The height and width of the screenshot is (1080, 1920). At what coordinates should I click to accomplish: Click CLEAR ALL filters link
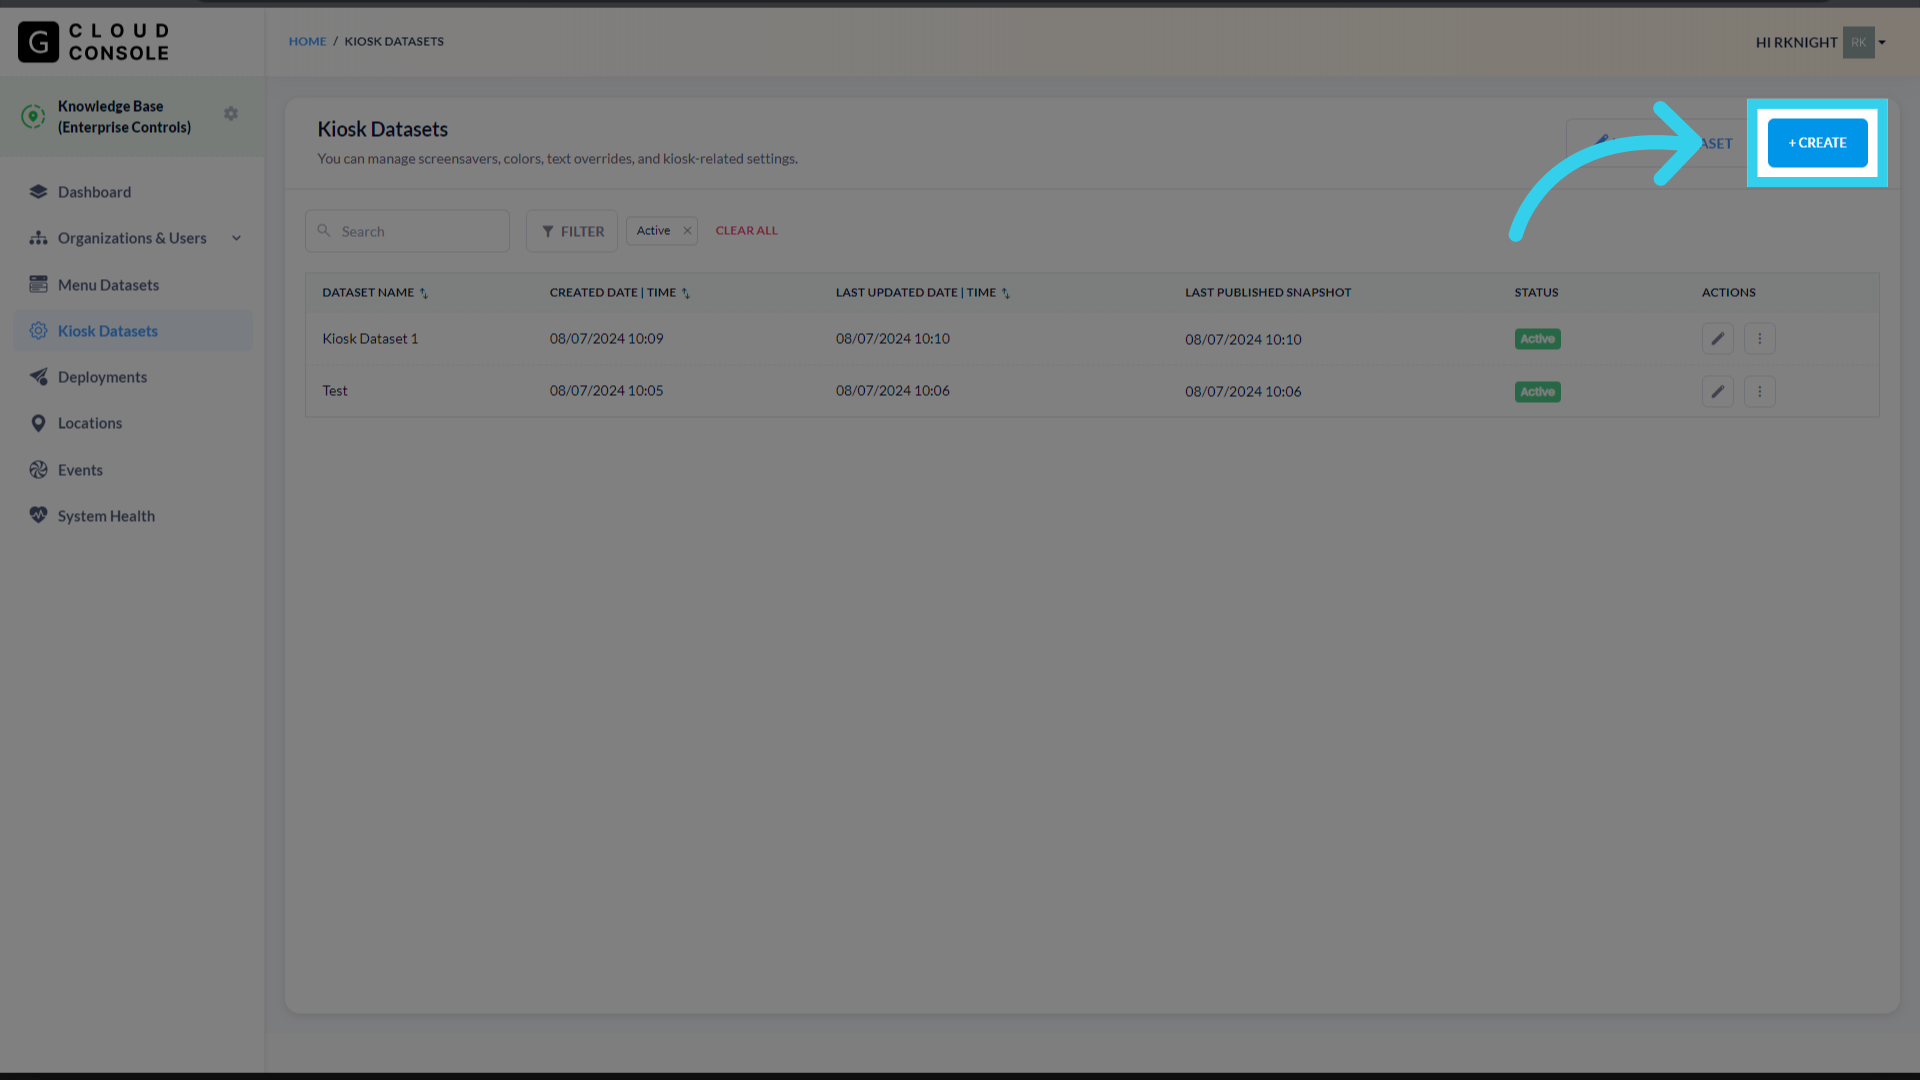click(x=746, y=230)
